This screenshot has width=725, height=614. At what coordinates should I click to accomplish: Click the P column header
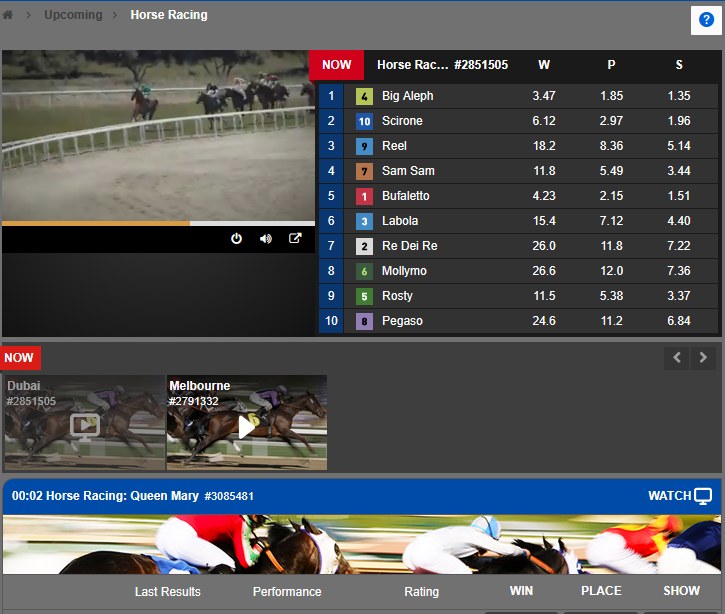[611, 65]
